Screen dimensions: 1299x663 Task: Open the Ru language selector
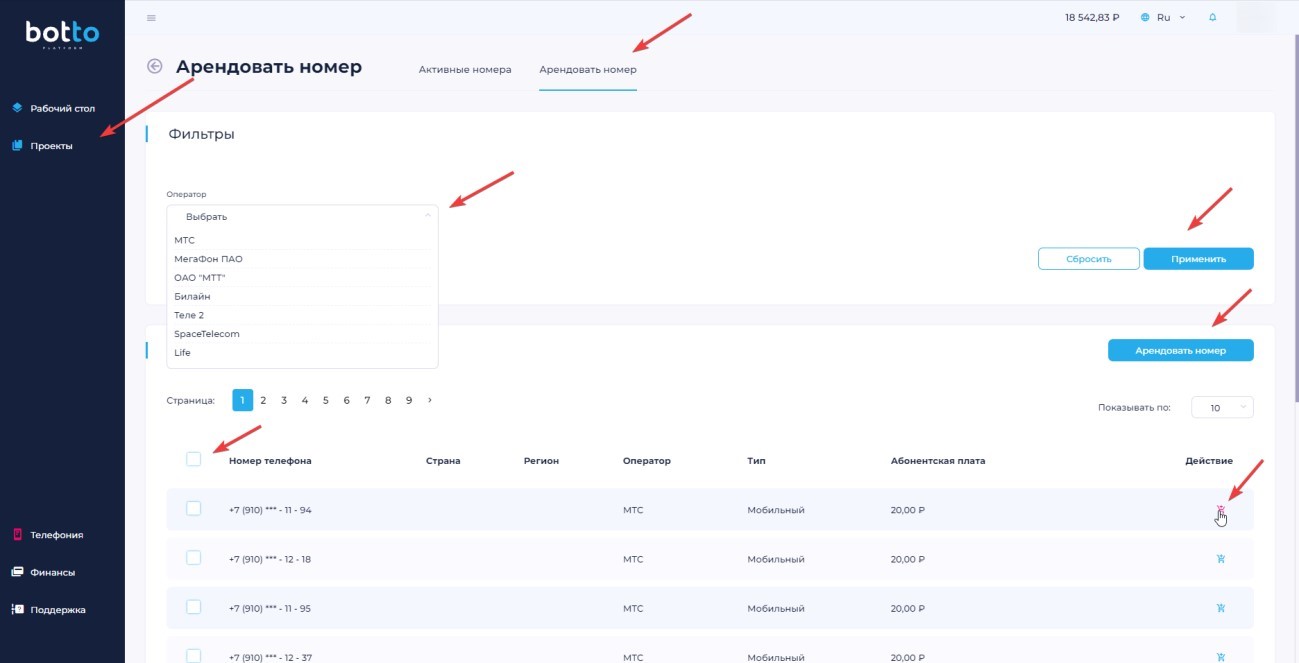click(x=1163, y=18)
